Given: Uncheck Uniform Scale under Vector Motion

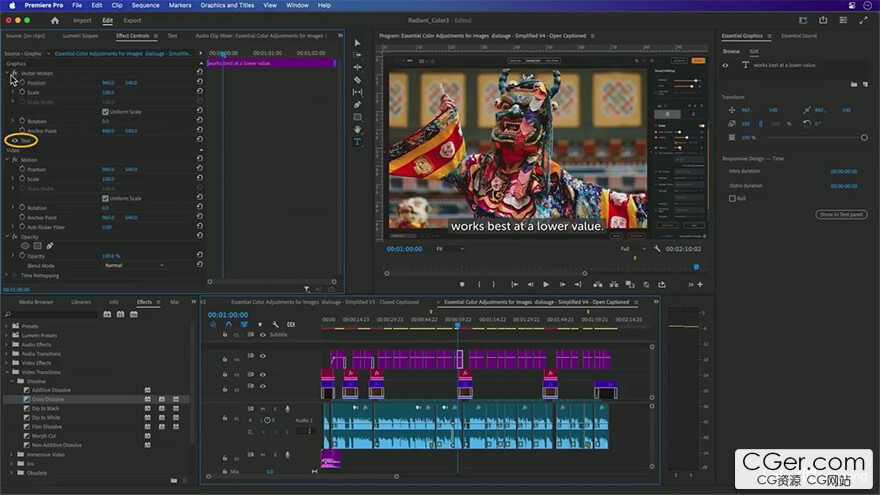Looking at the screenshot, I should click(x=105, y=112).
